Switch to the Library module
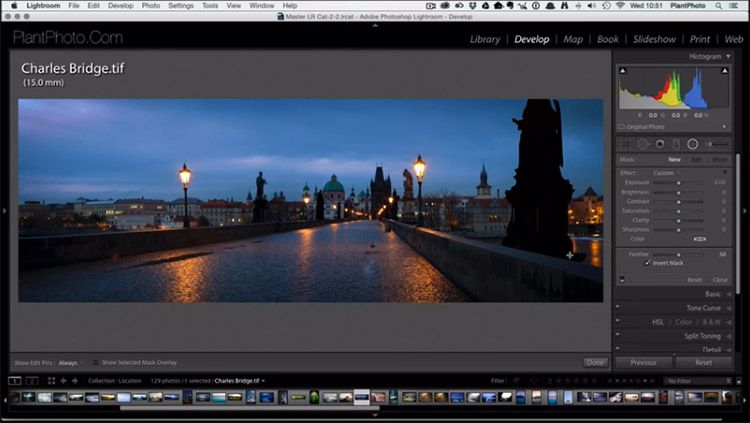 [485, 40]
